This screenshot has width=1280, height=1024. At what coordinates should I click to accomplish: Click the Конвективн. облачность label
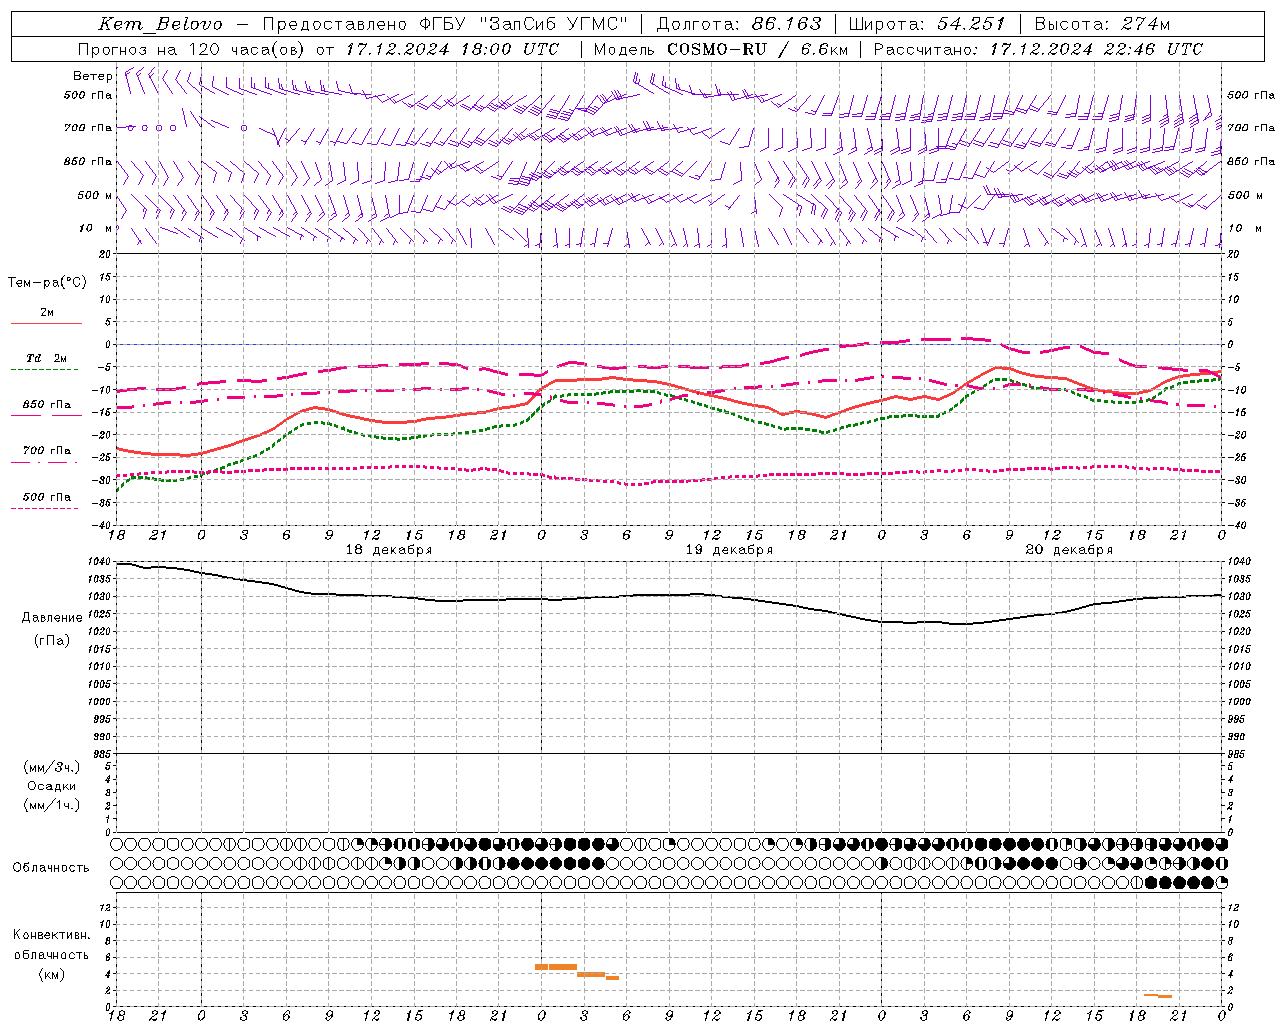[x=51, y=945]
